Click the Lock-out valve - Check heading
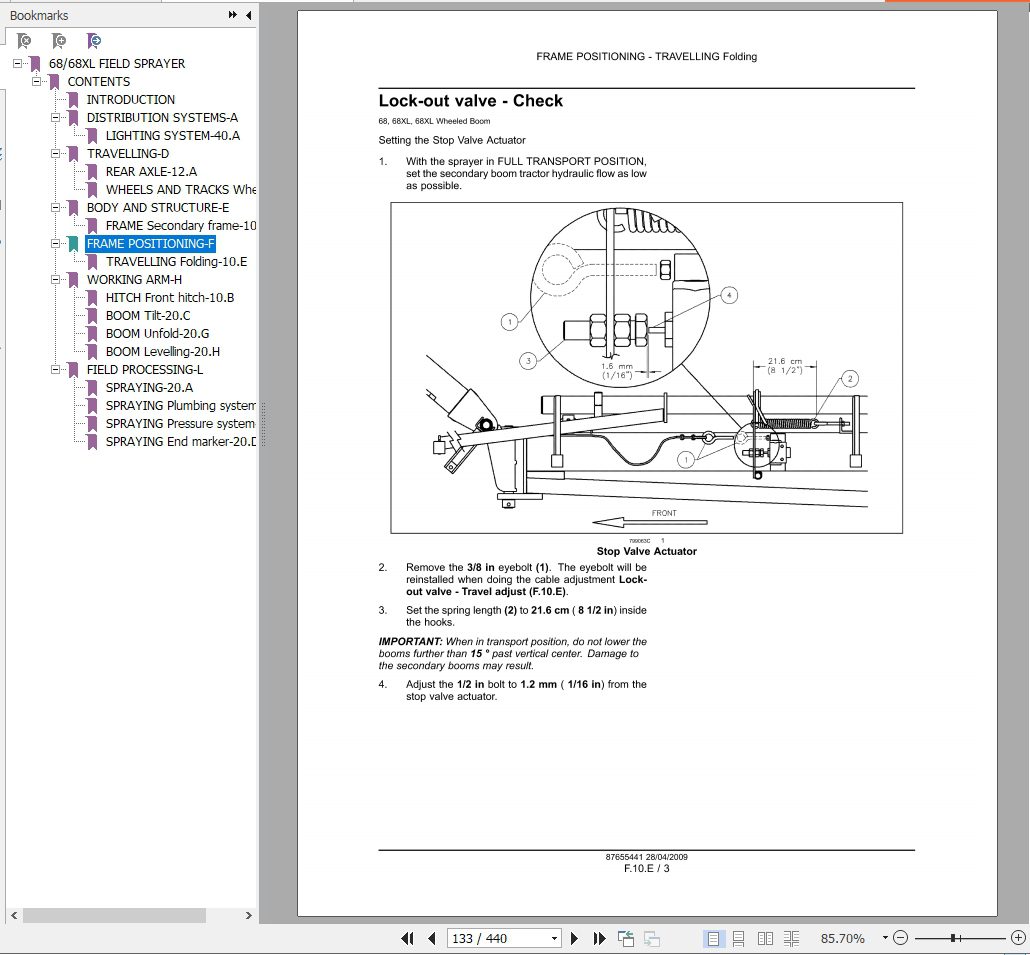The height and width of the screenshot is (955, 1030). [x=470, y=100]
